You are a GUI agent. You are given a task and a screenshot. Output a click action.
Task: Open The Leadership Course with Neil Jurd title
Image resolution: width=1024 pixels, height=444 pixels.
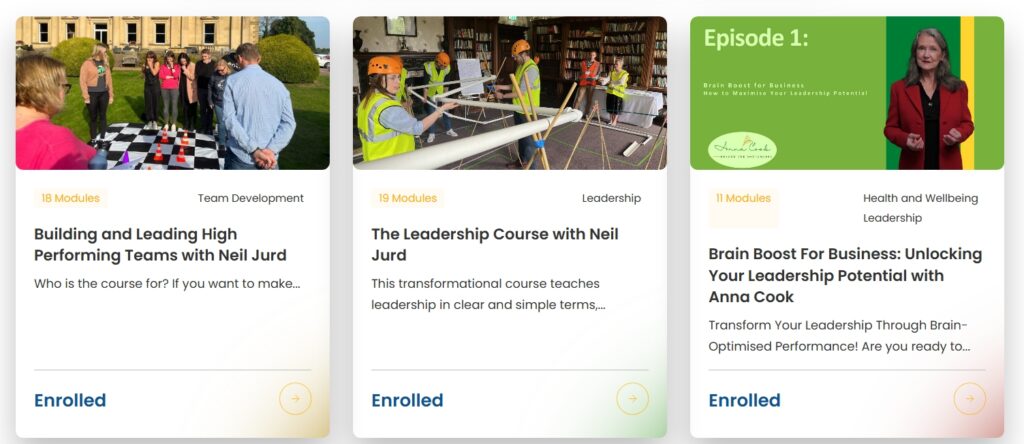(x=495, y=244)
